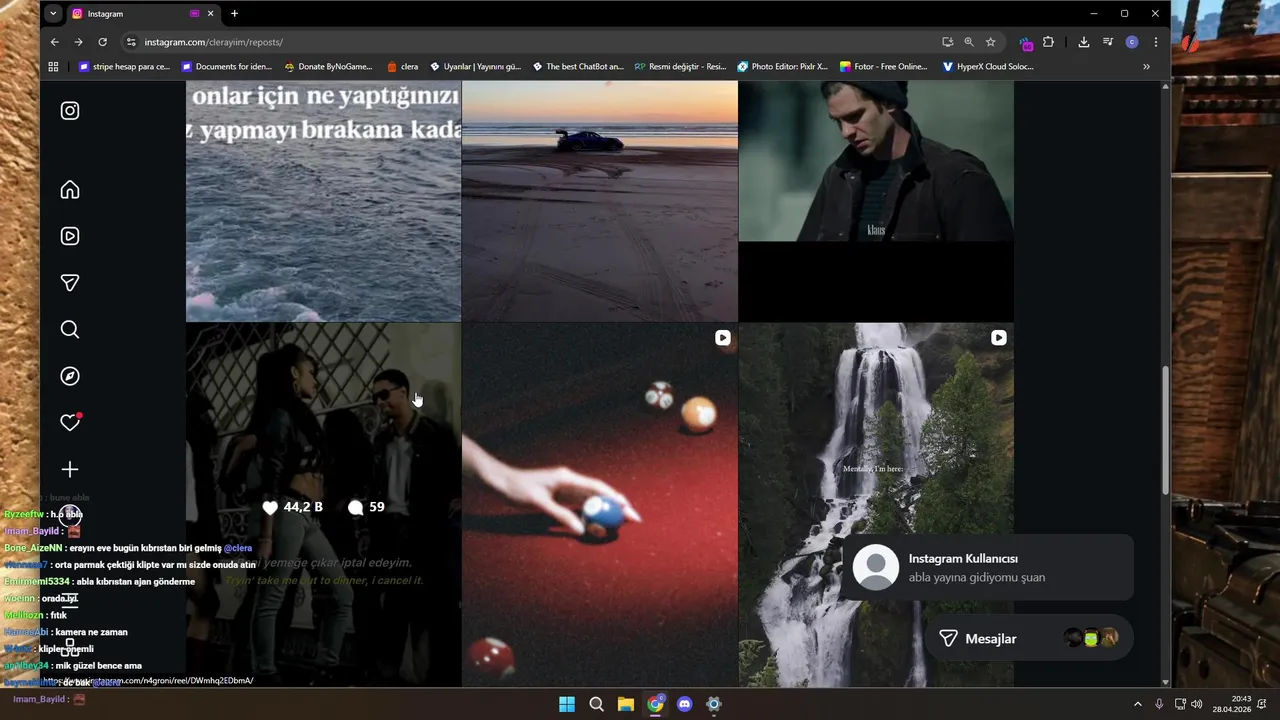Image resolution: width=1280 pixels, height=720 pixels.
Task: Click the Create plus icon
Action: [70, 469]
